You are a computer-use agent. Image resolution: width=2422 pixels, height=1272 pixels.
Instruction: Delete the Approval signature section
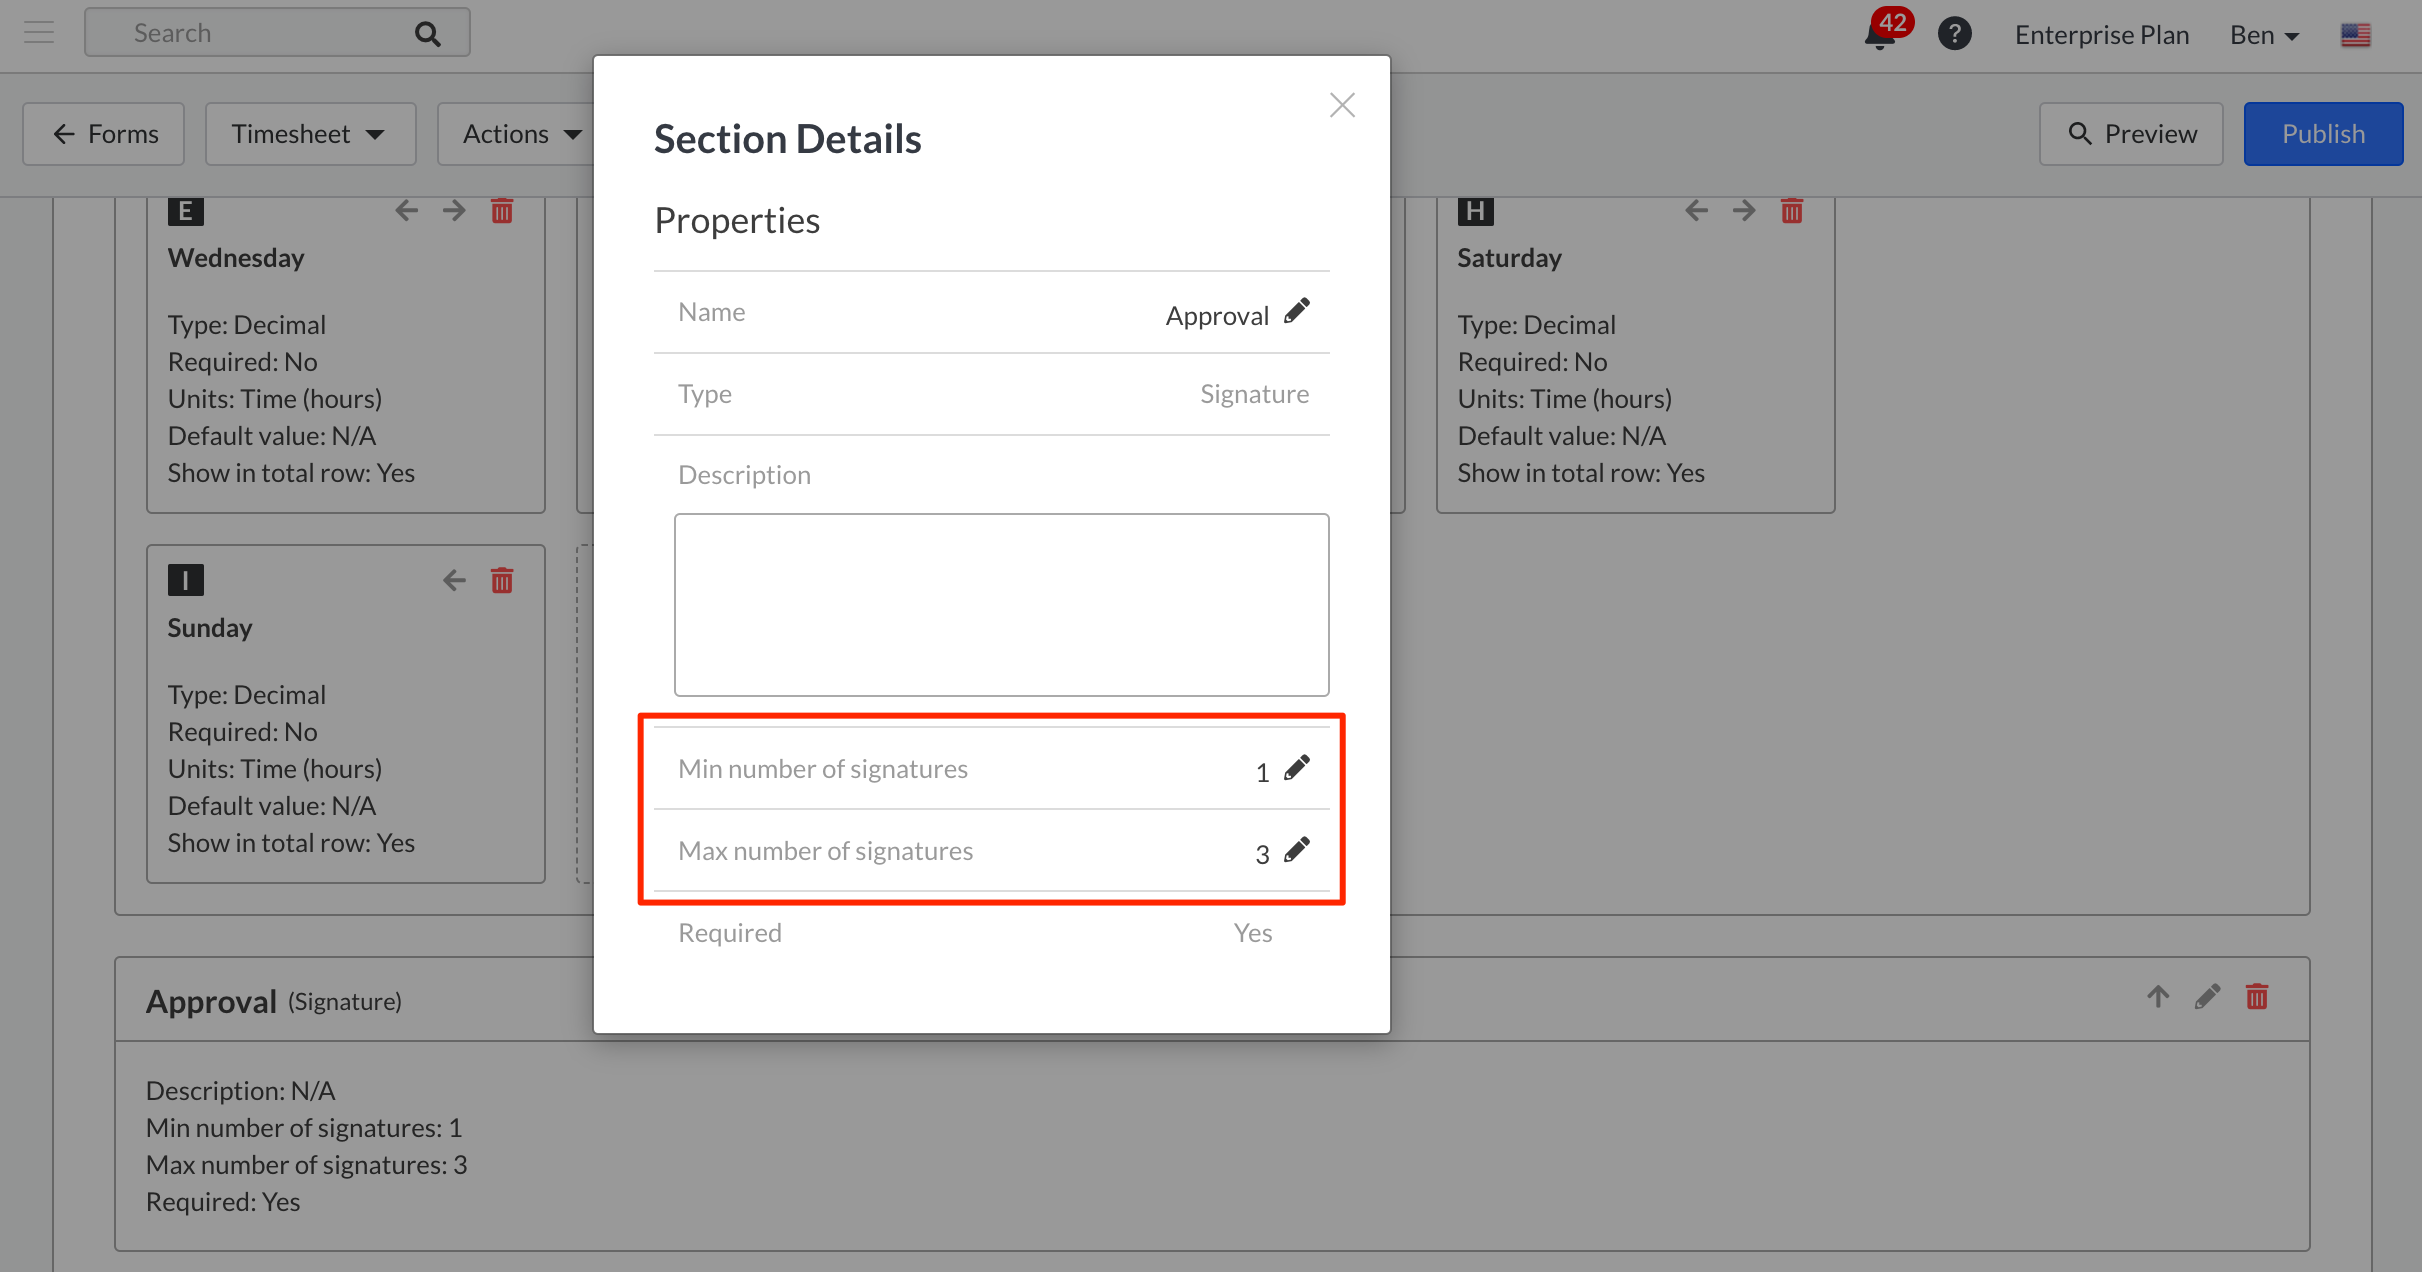(2257, 996)
